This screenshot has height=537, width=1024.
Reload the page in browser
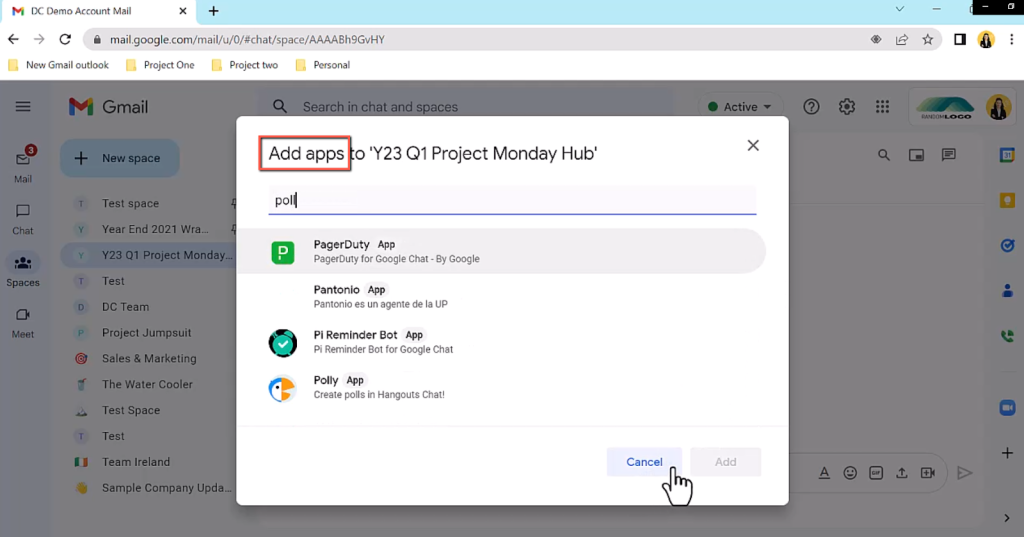pos(65,39)
